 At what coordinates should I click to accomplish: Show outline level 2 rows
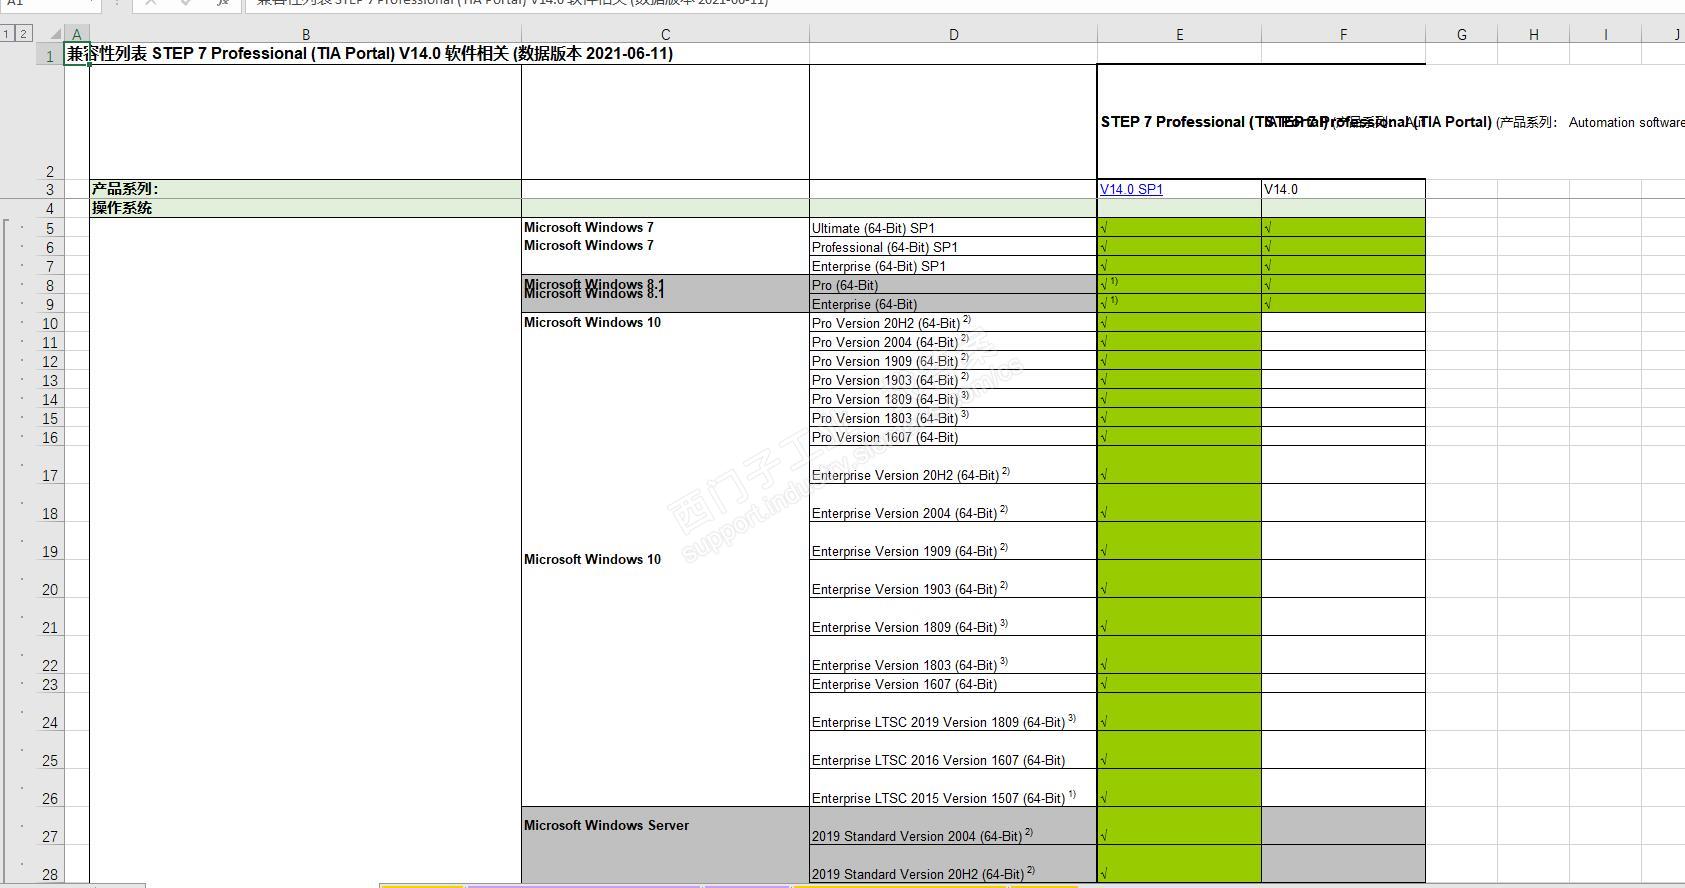coord(23,34)
